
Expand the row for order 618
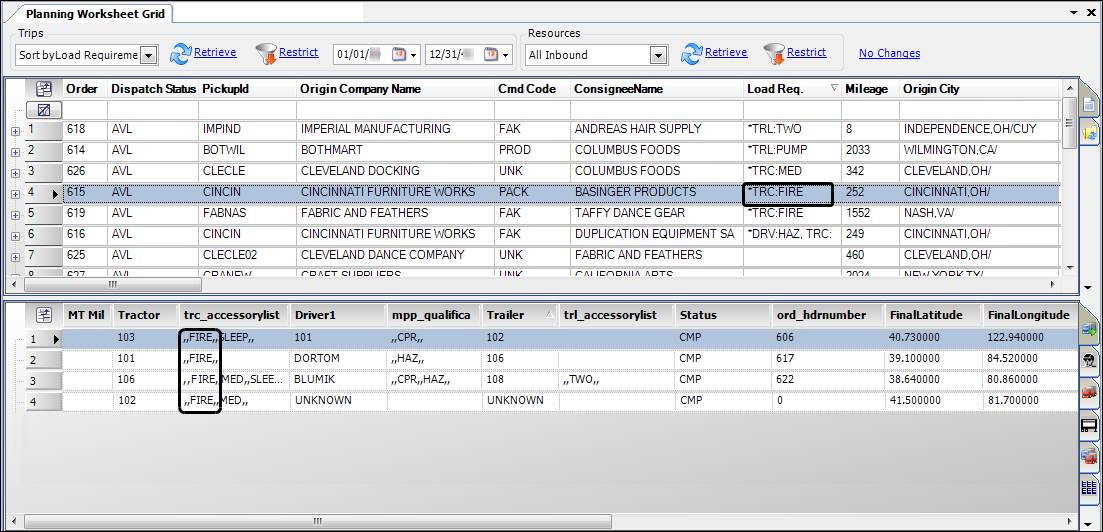click(x=14, y=130)
